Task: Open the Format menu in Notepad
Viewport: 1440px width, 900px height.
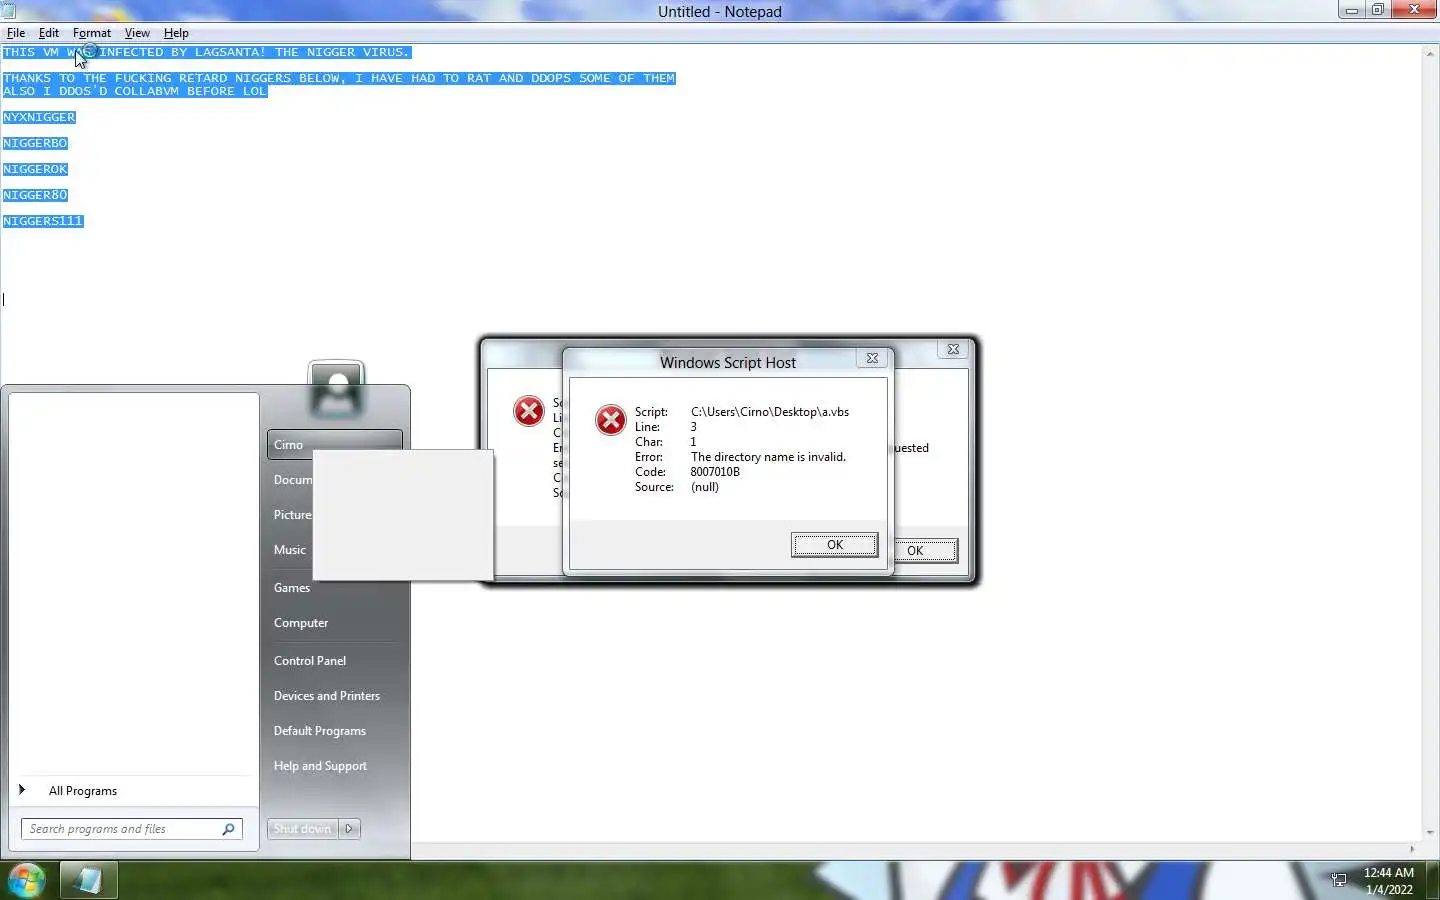Action: coord(92,33)
